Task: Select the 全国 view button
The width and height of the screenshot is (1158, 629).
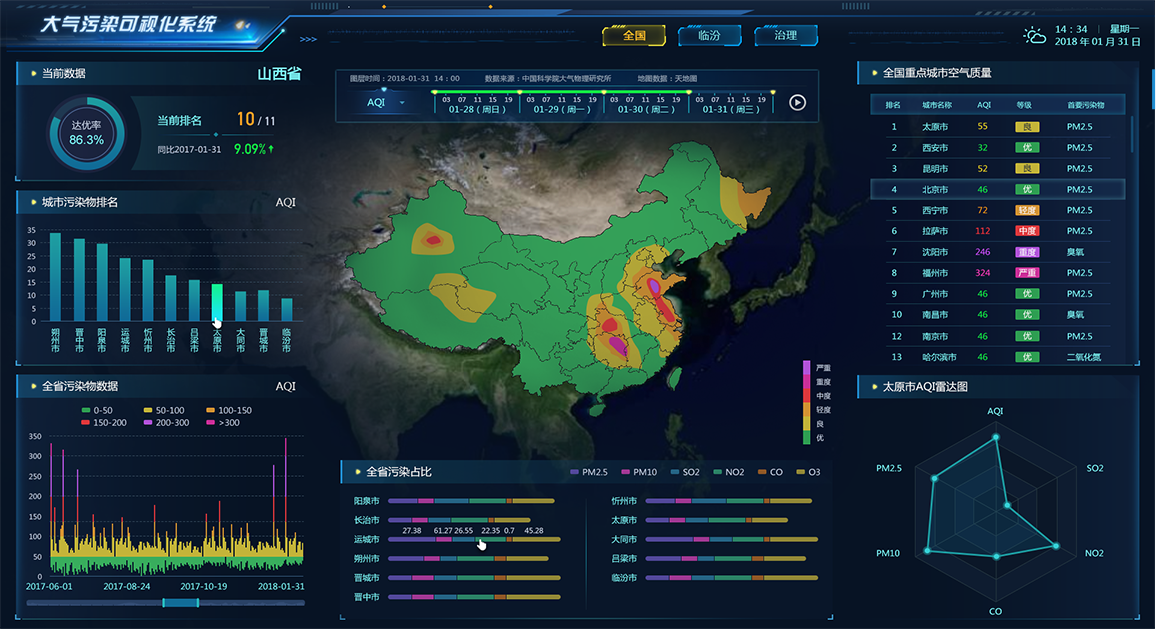Action: click(634, 36)
